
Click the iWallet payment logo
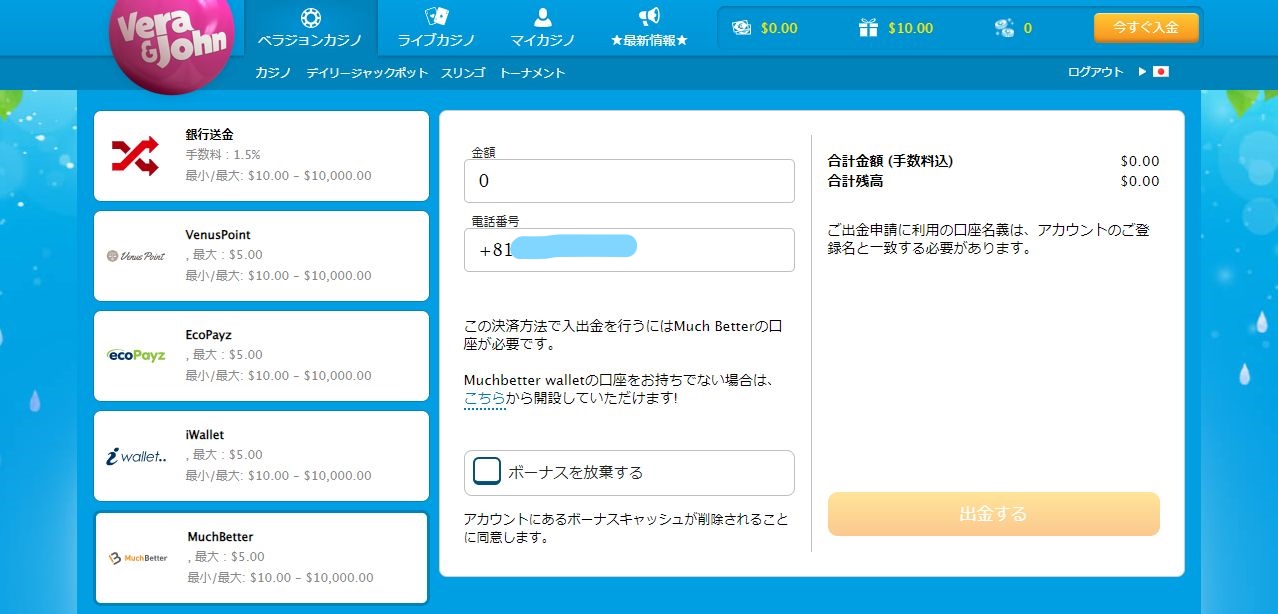click(136, 454)
